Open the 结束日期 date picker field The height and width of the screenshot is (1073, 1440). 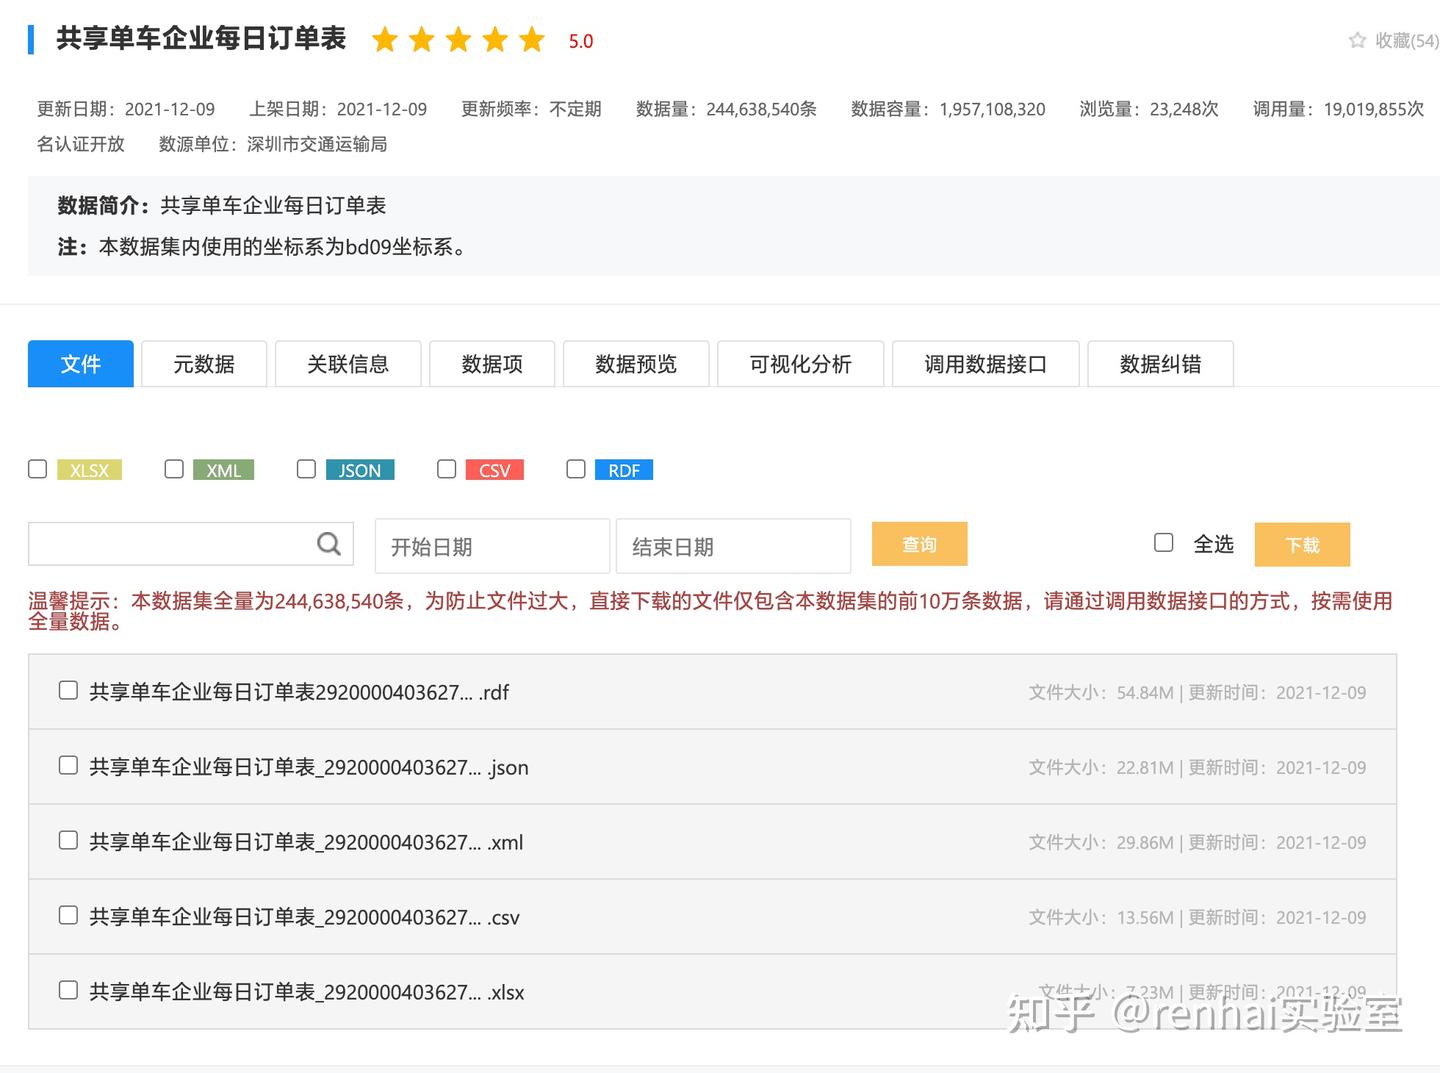733,546
